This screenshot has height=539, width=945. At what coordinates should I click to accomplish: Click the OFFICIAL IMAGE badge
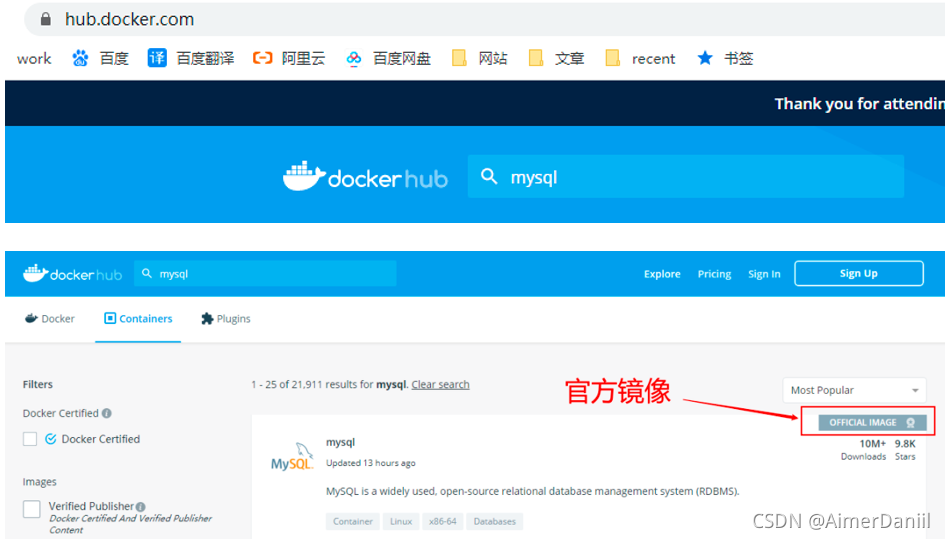click(x=872, y=423)
